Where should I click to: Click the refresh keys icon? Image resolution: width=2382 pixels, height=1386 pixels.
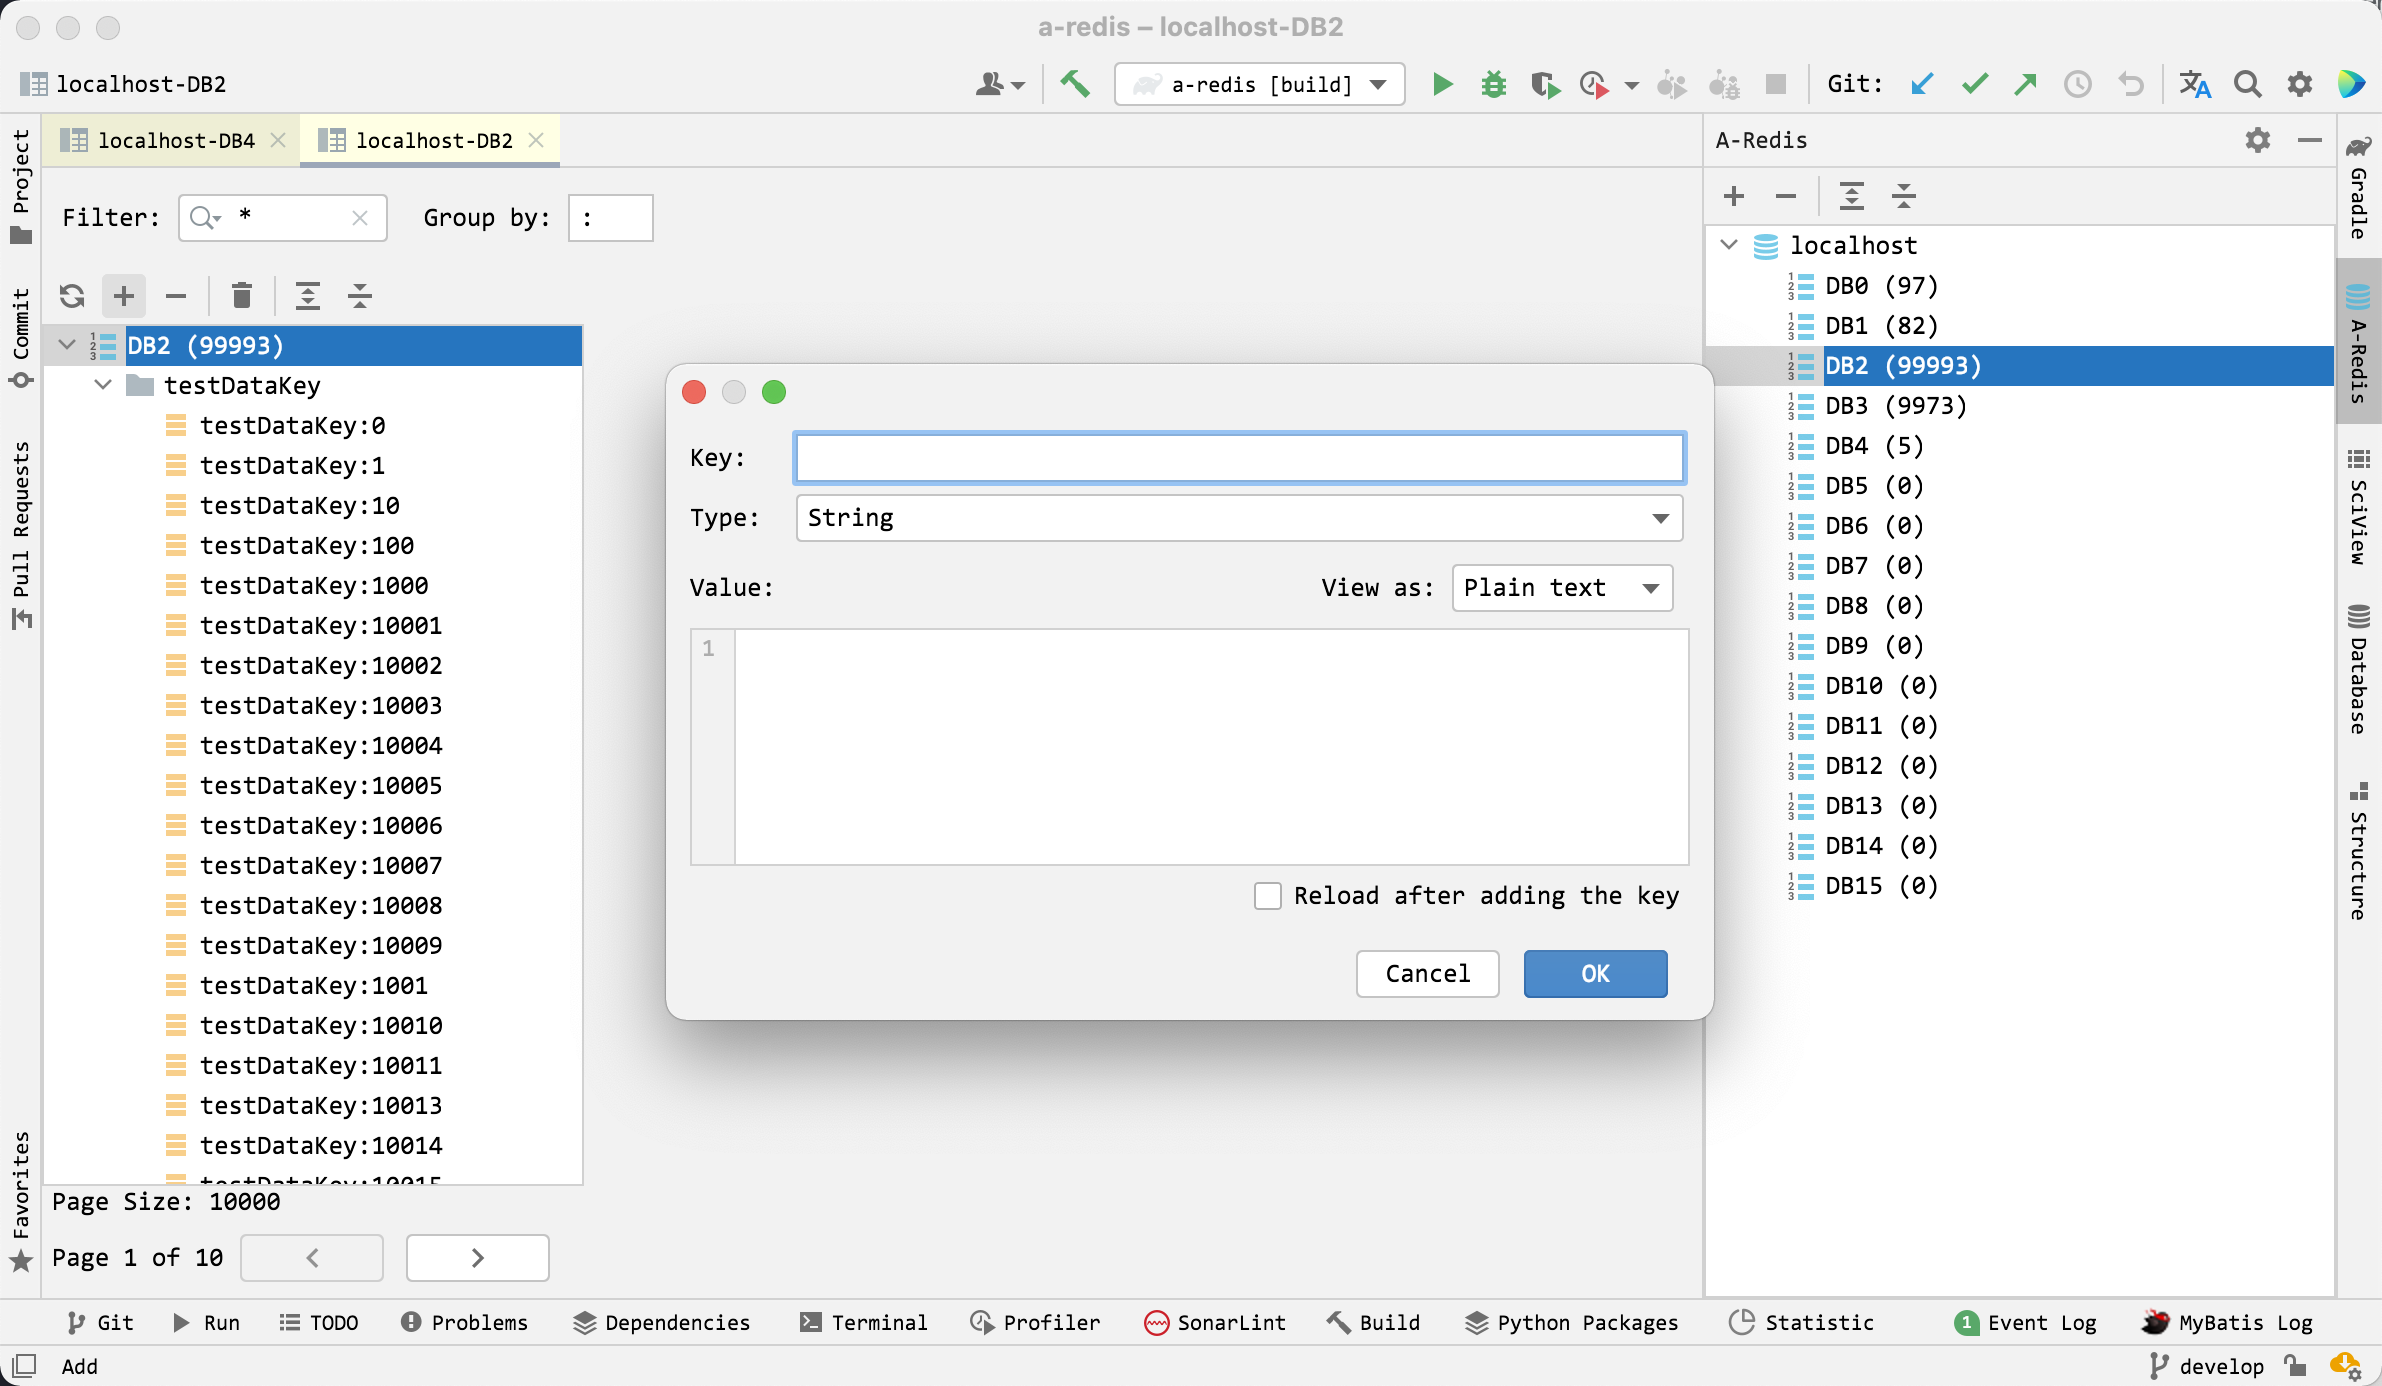pos(72,296)
